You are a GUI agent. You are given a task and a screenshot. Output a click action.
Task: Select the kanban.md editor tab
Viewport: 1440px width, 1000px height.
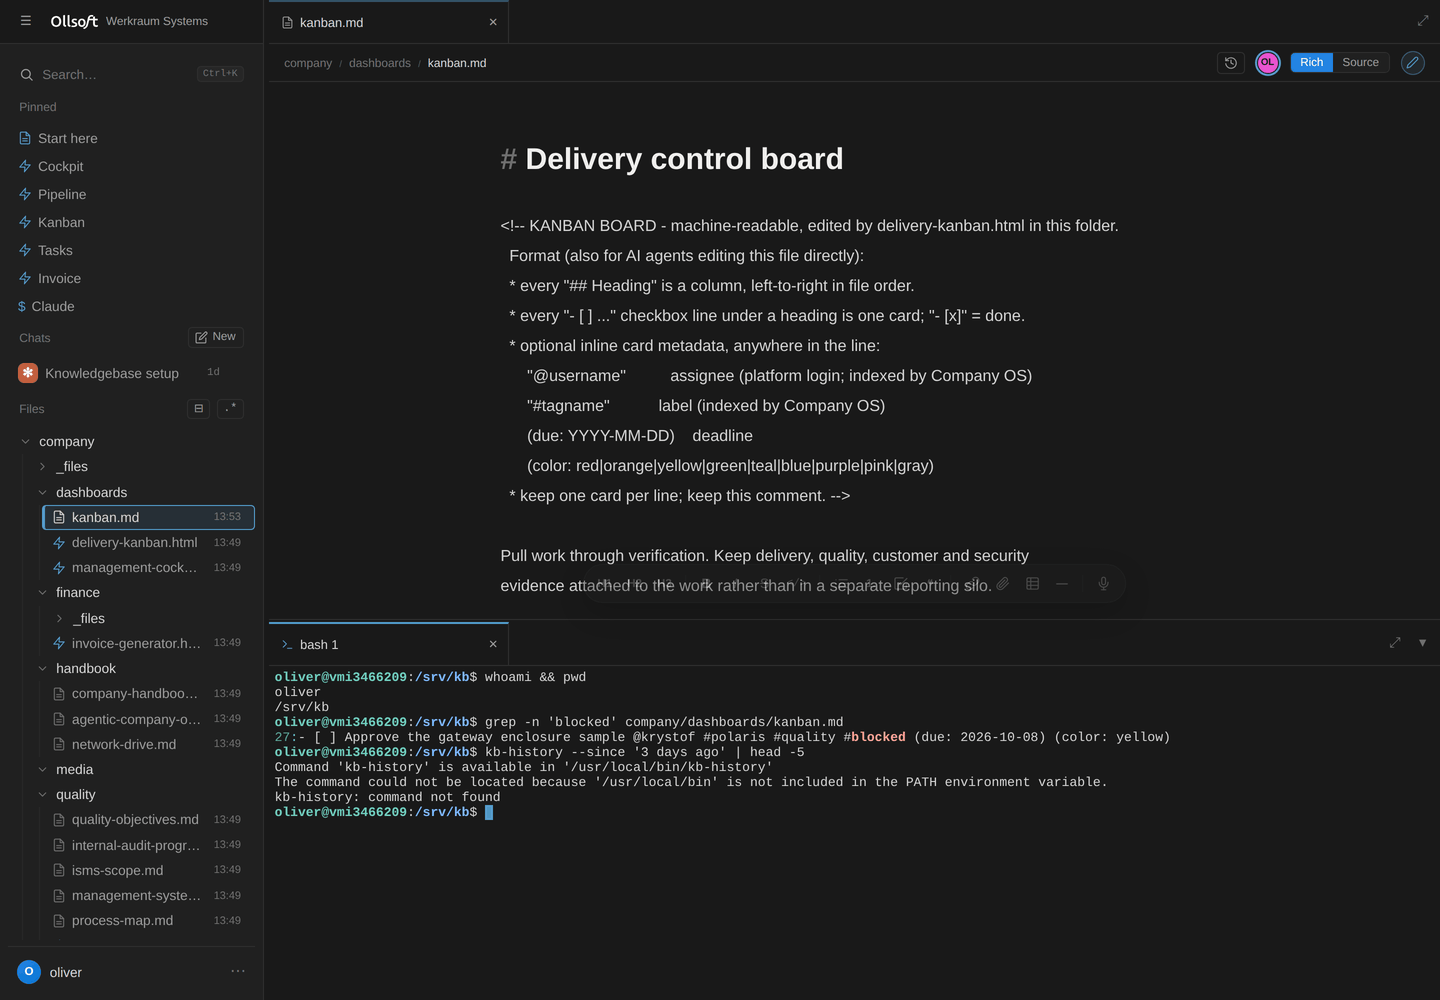tap(389, 22)
